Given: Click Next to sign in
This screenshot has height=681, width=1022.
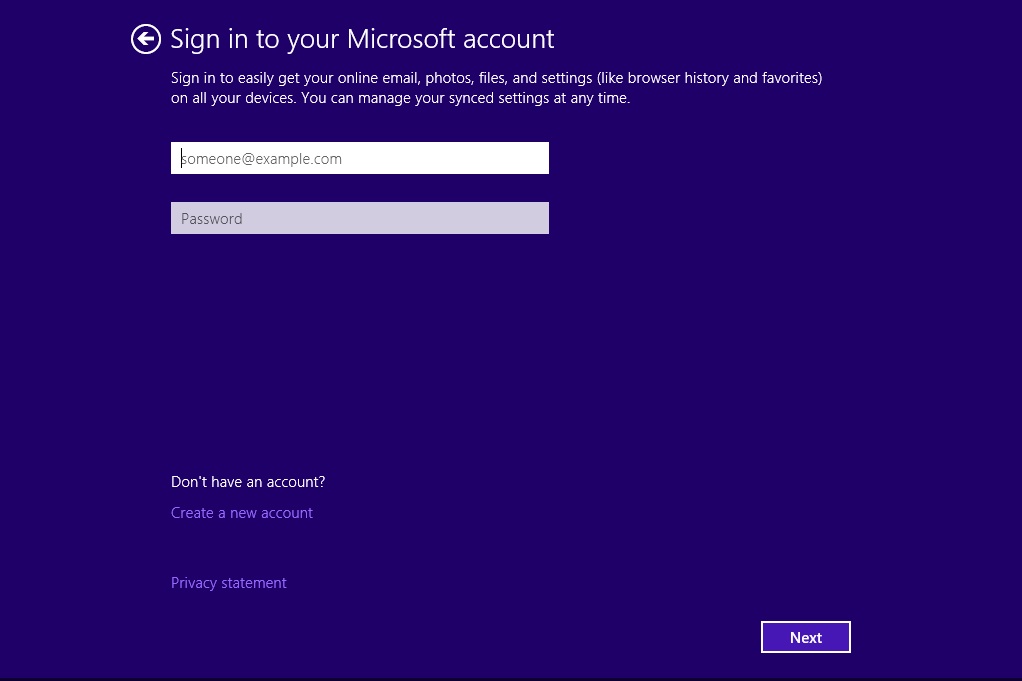Looking at the screenshot, I should 806,637.
